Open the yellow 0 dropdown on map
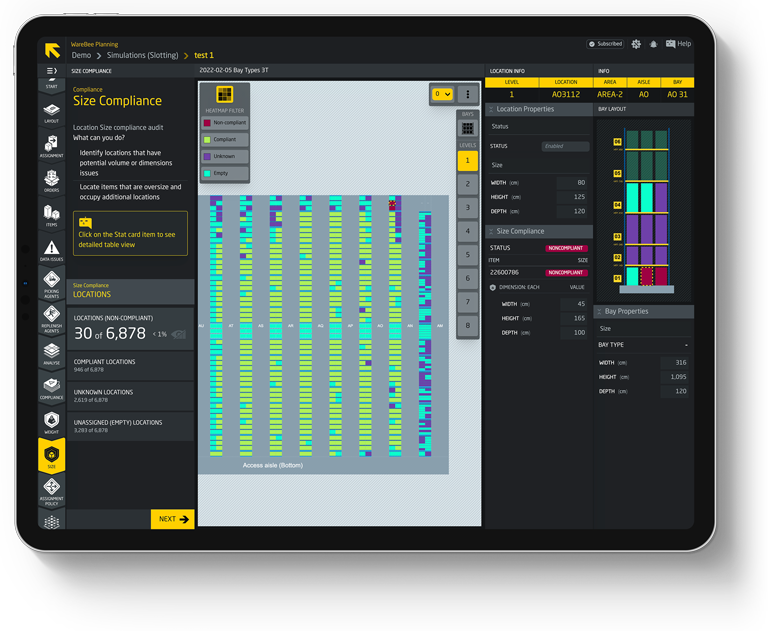The image size is (768, 631). (442, 94)
